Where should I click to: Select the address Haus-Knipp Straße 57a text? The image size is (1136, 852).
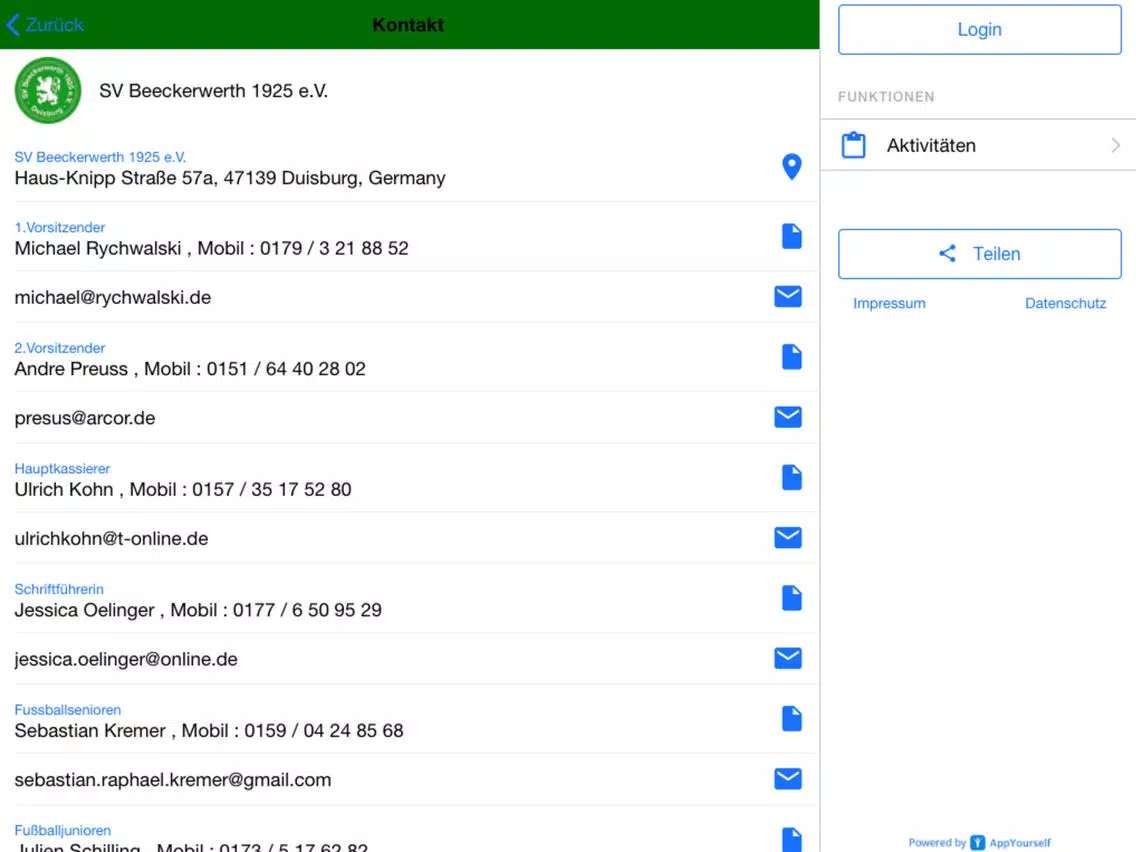click(x=230, y=178)
